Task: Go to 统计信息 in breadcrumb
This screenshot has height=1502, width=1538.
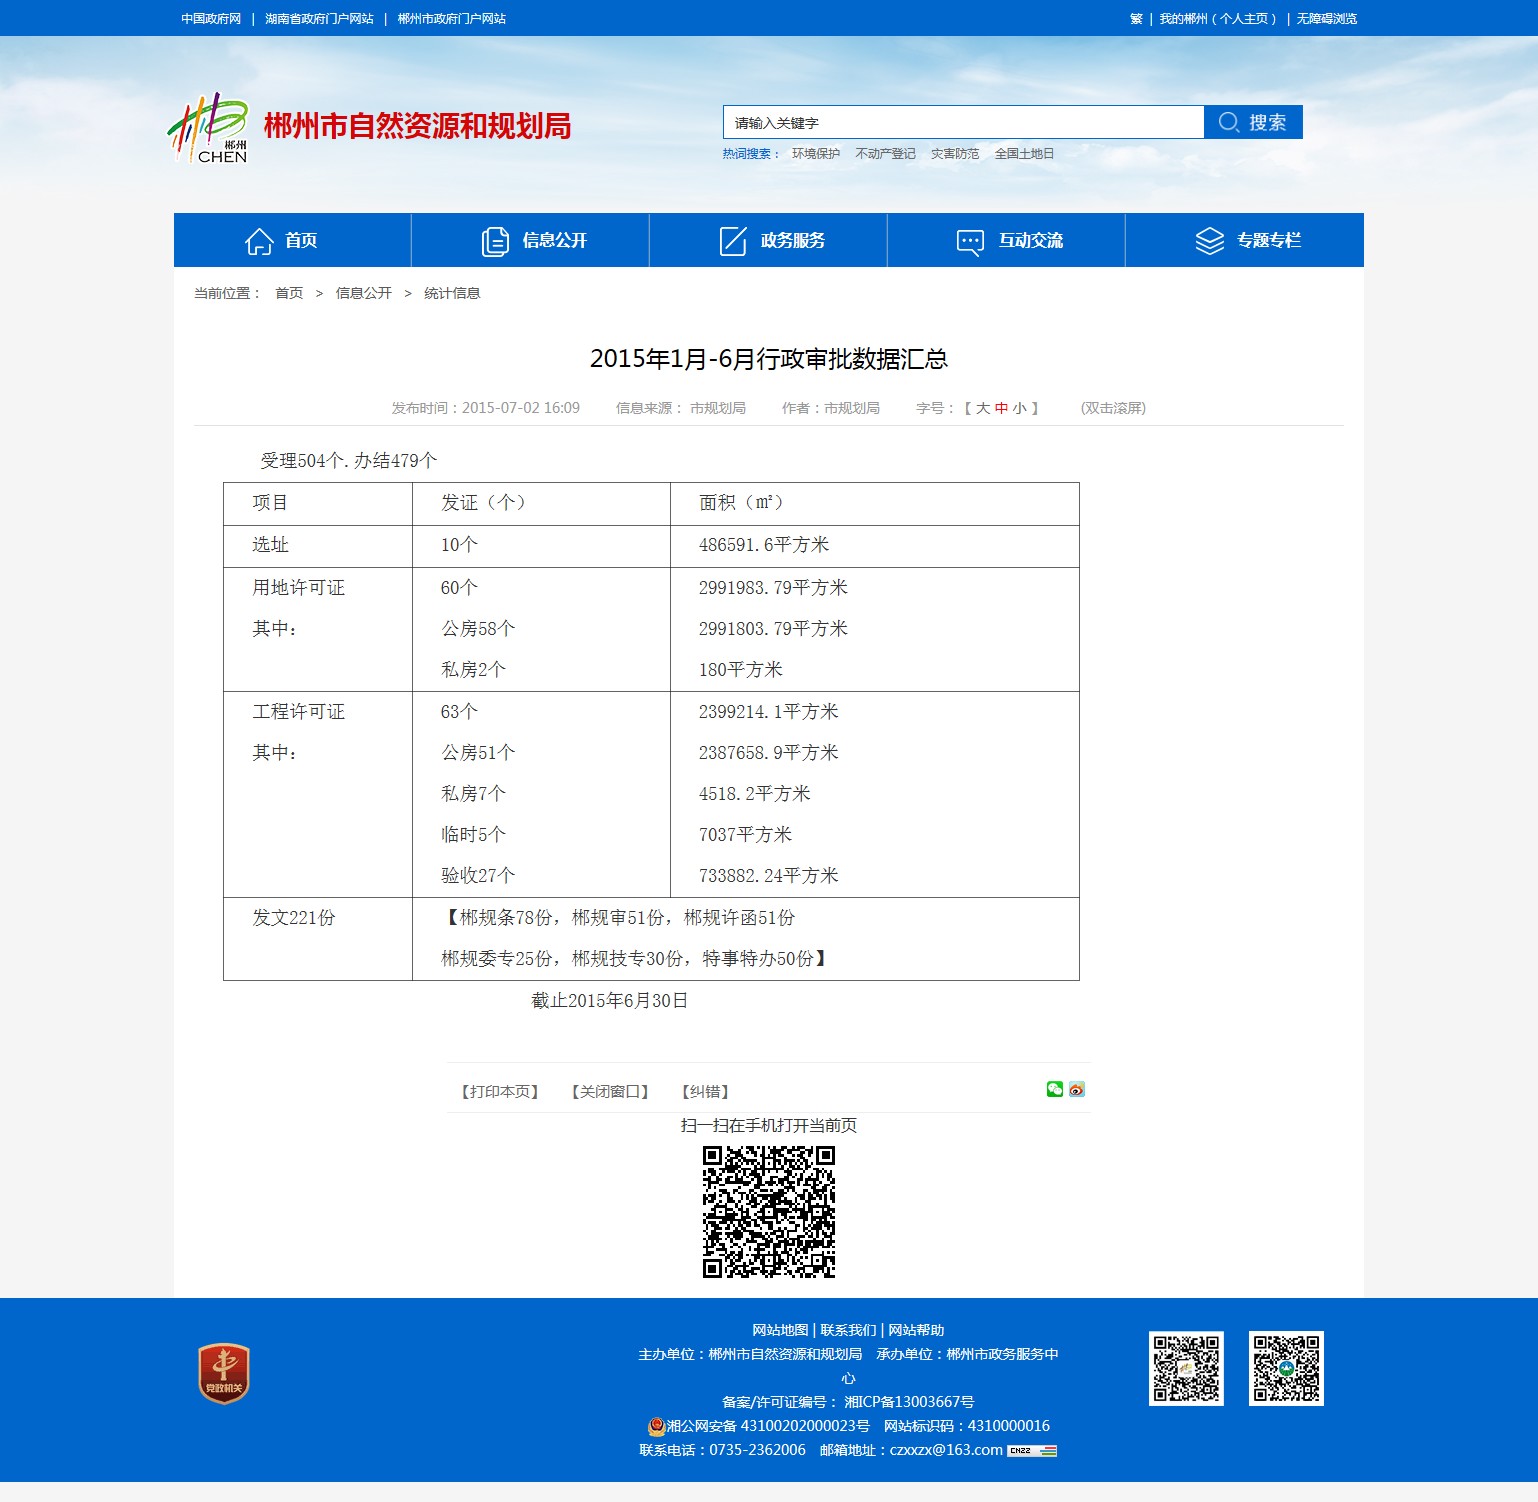Action: [x=452, y=293]
